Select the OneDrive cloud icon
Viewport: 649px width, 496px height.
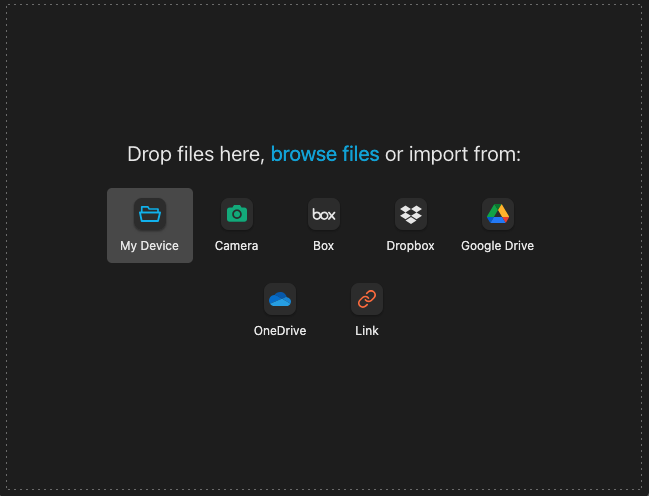click(280, 299)
